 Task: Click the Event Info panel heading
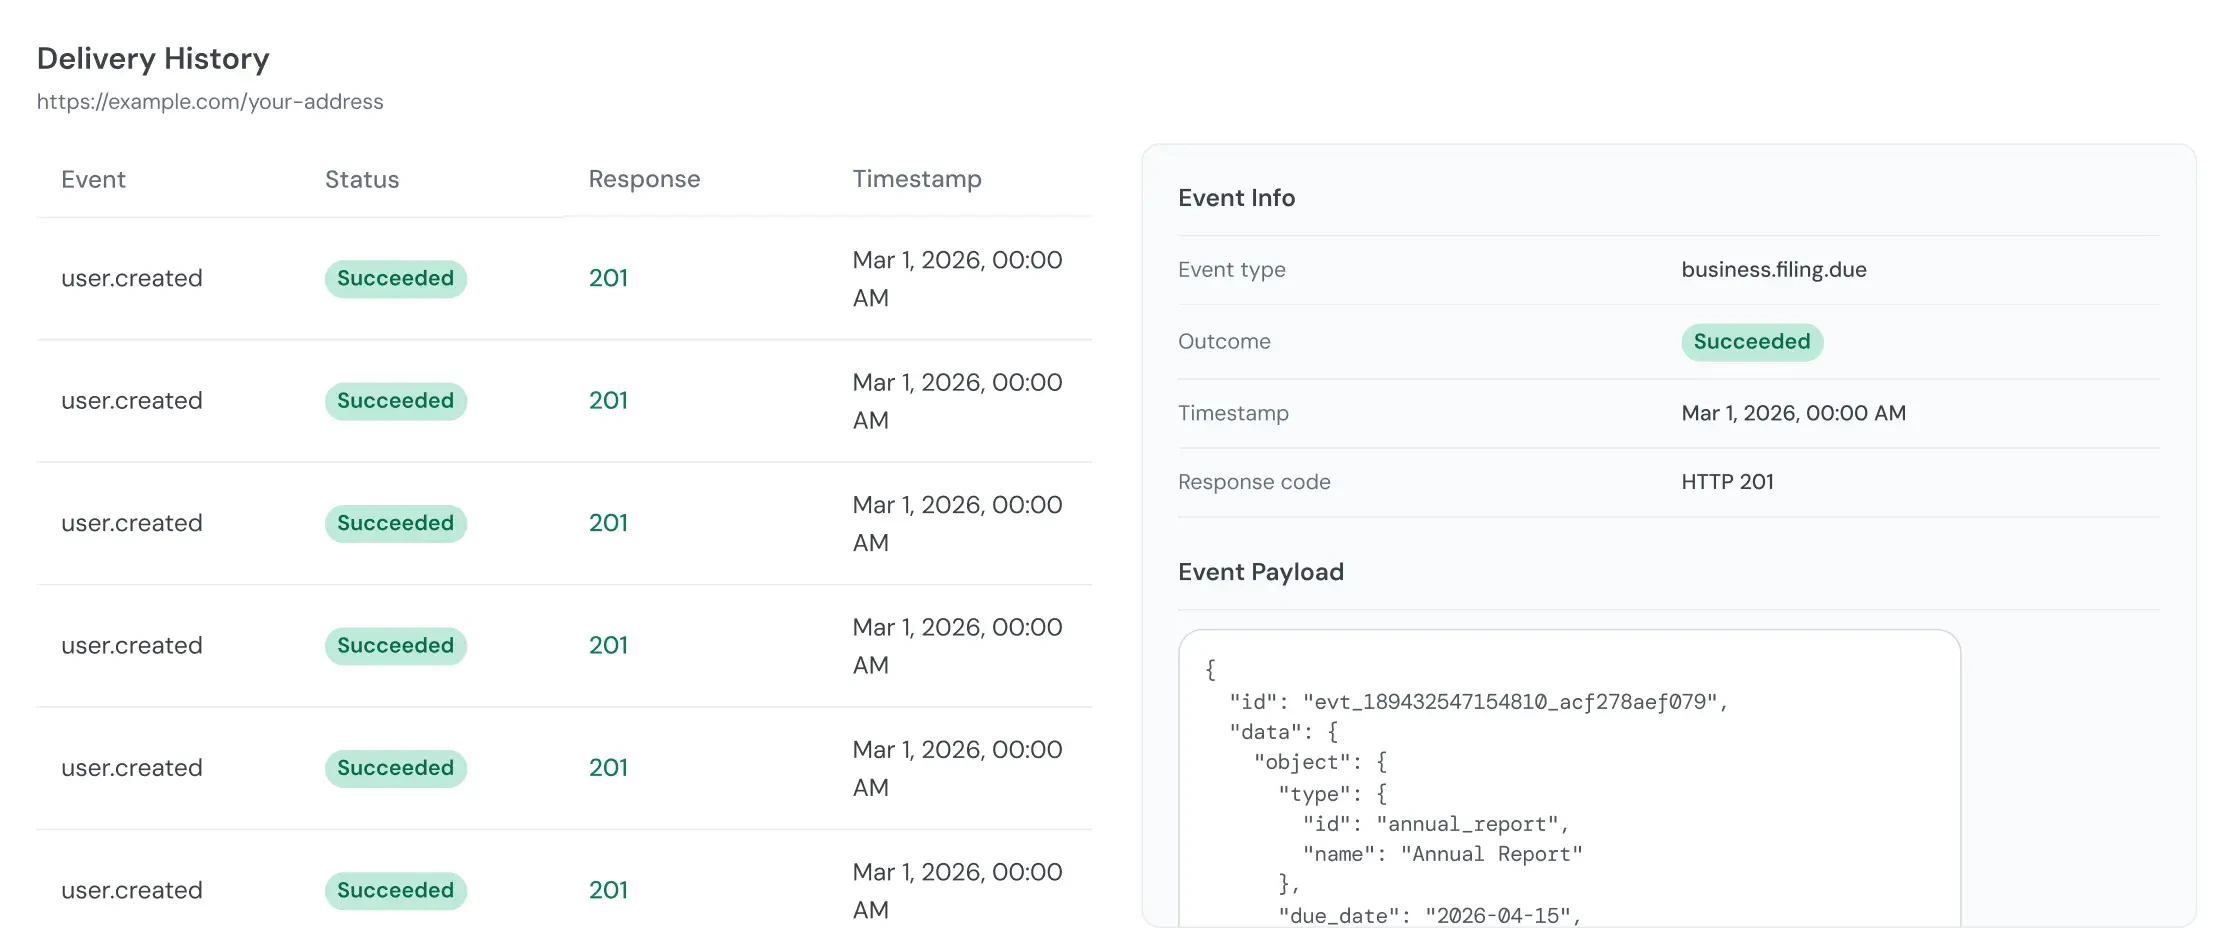pyautogui.click(x=1236, y=198)
